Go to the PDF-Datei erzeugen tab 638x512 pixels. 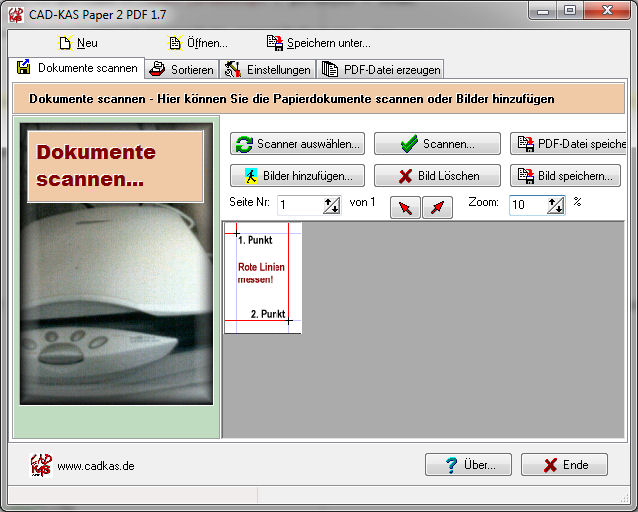point(379,69)
